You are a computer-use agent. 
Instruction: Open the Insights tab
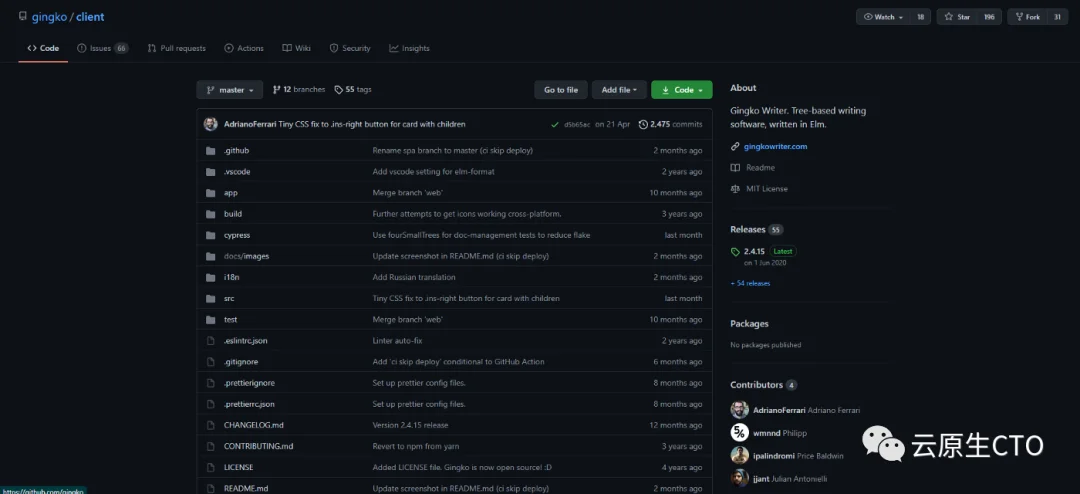(409, 48)
